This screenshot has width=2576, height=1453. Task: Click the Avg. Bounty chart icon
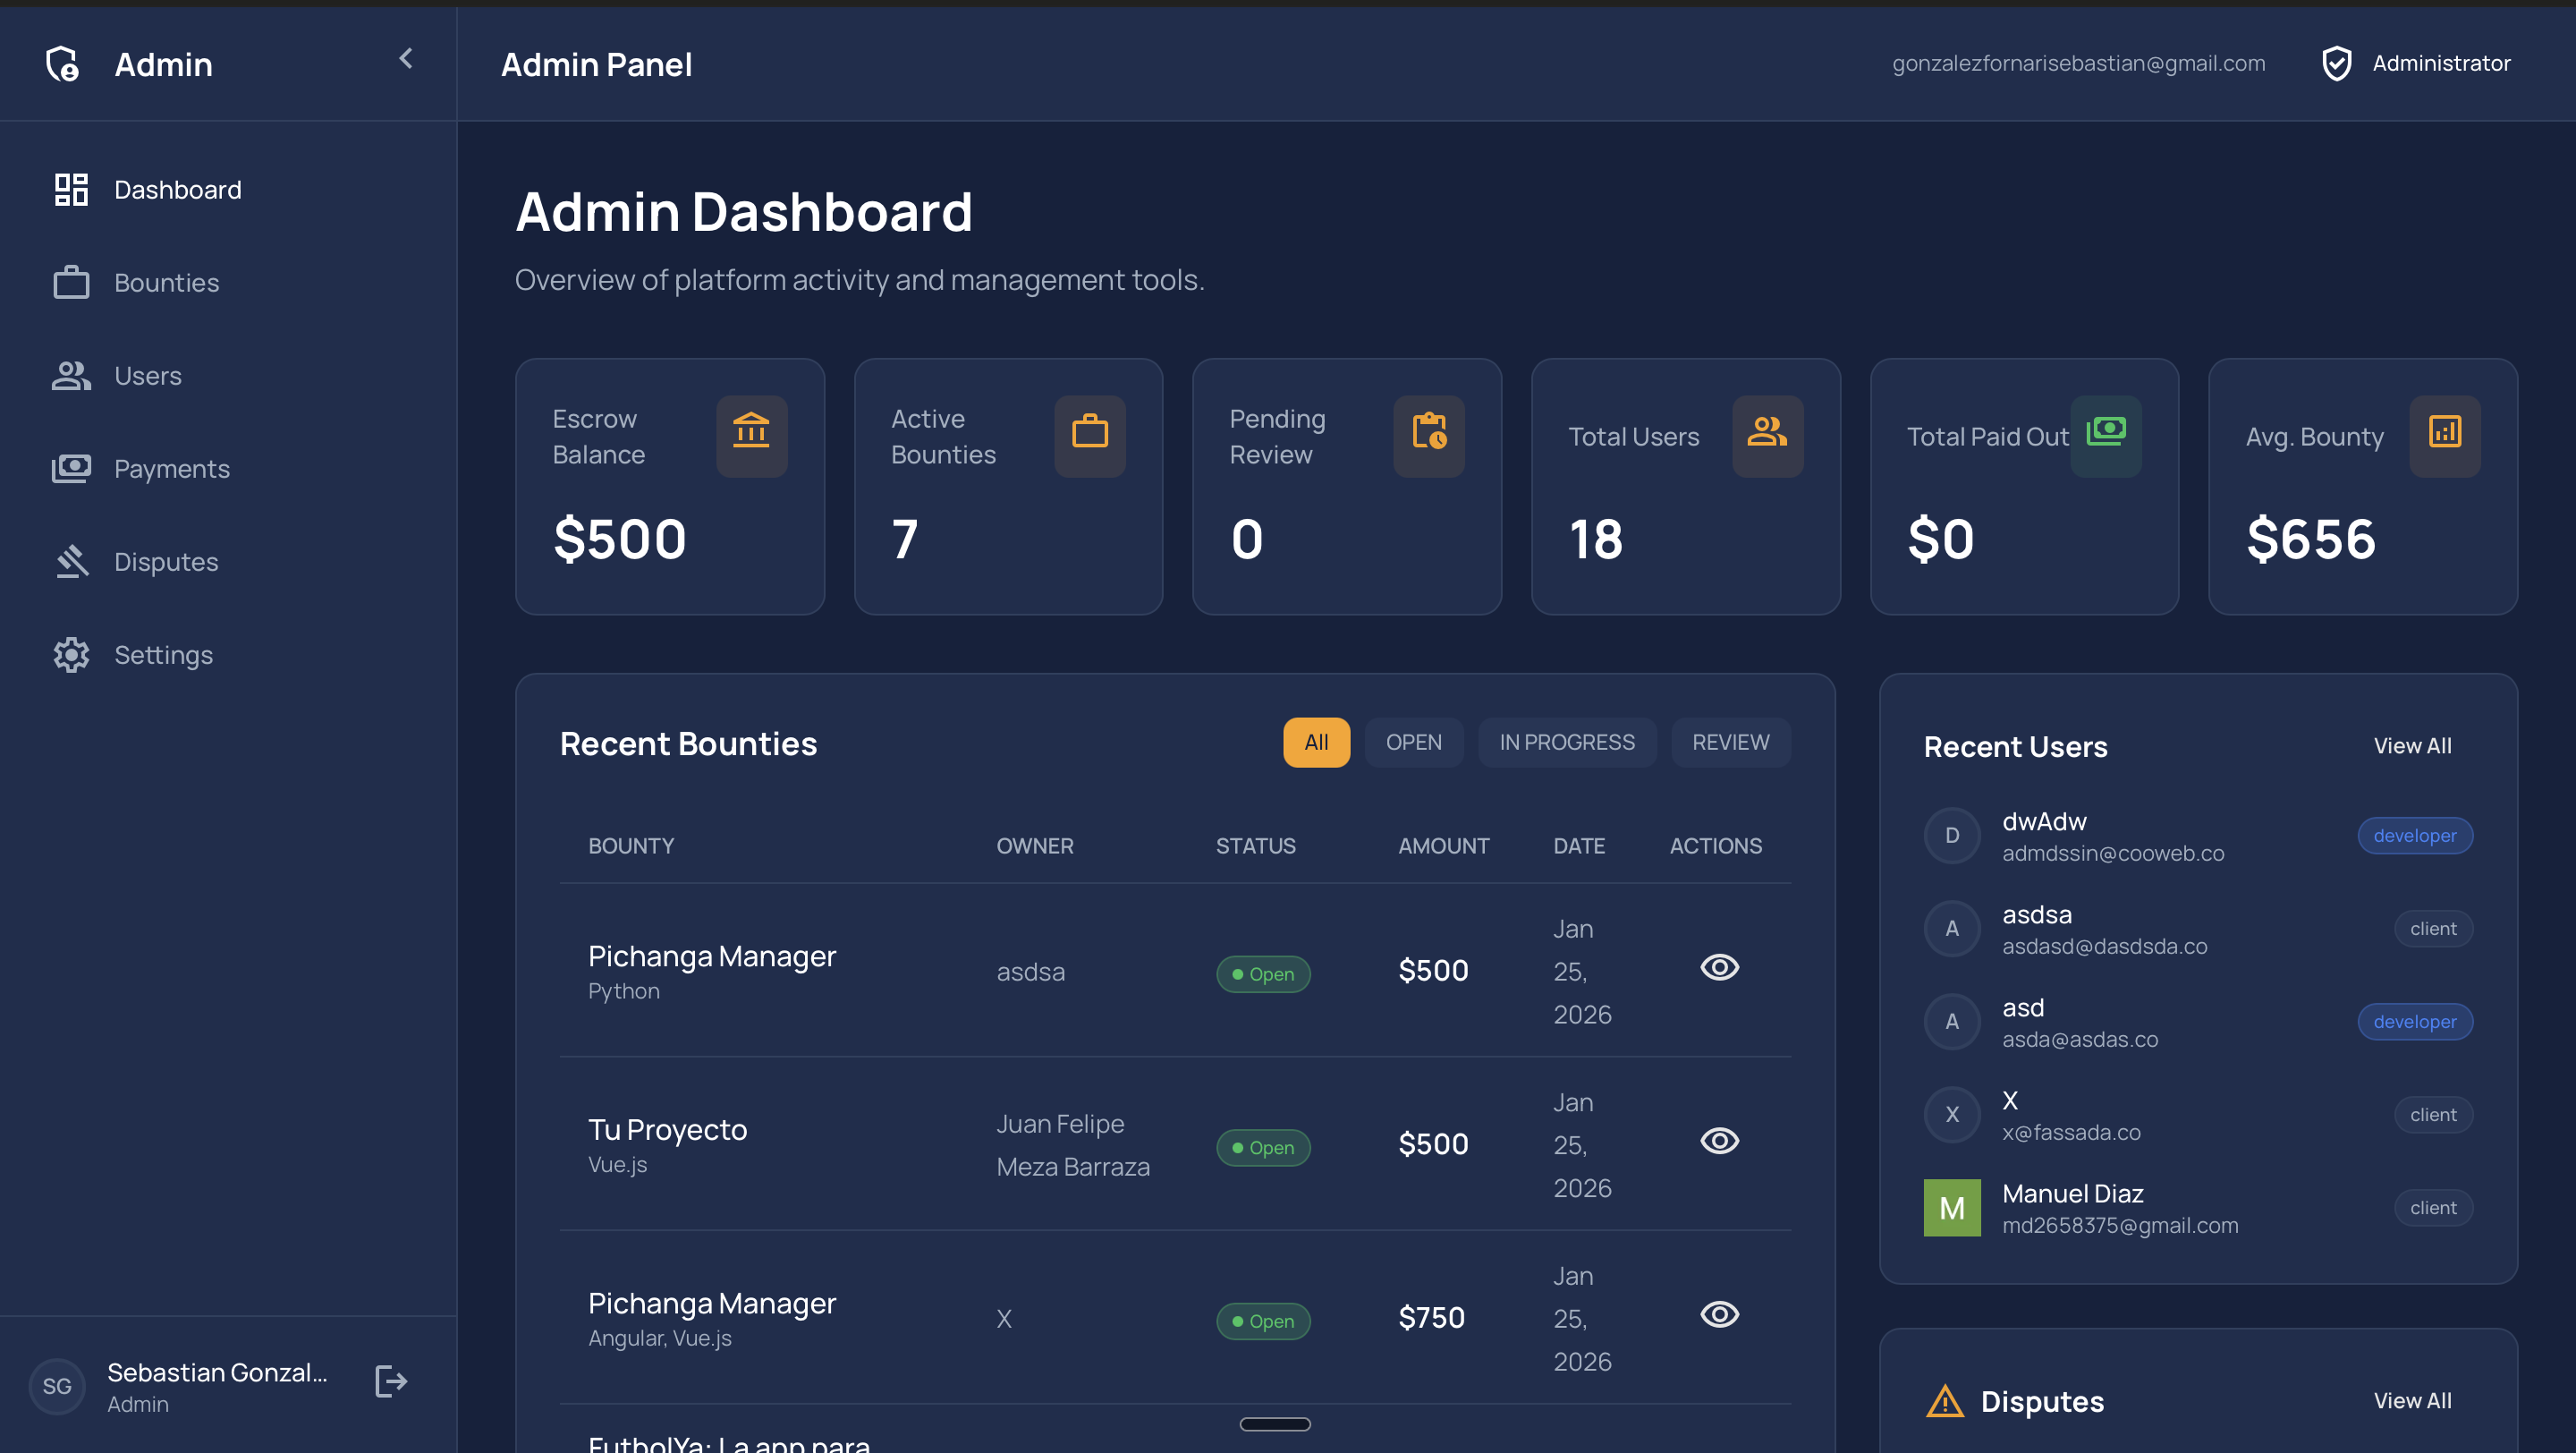2444,434
